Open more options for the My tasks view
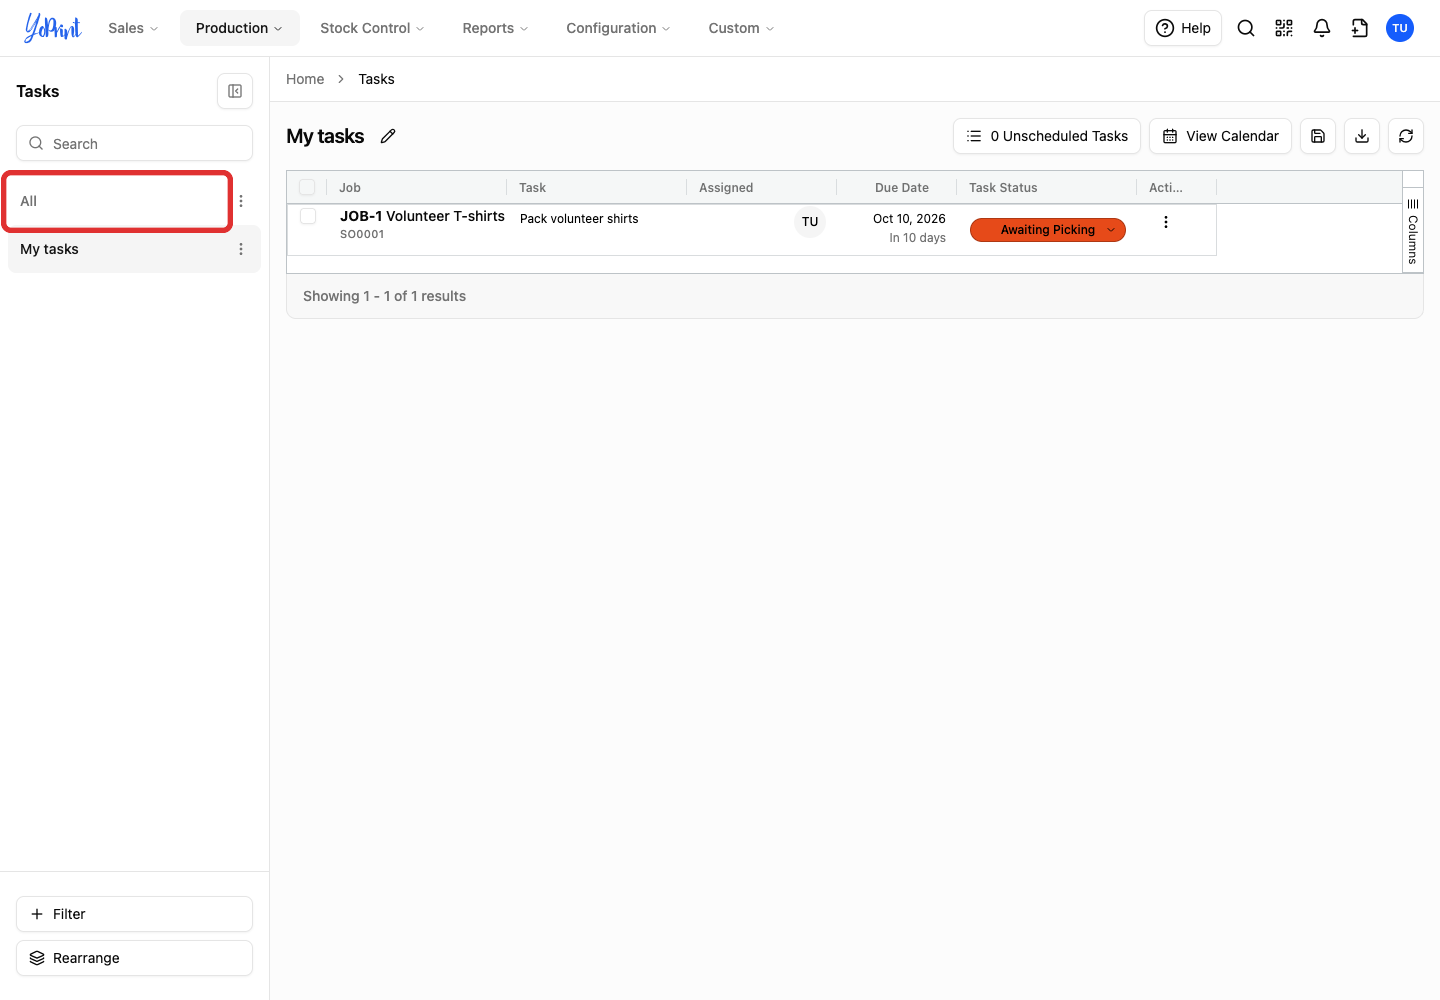This screenshot has height=1000, width=1440. (241, 249)
